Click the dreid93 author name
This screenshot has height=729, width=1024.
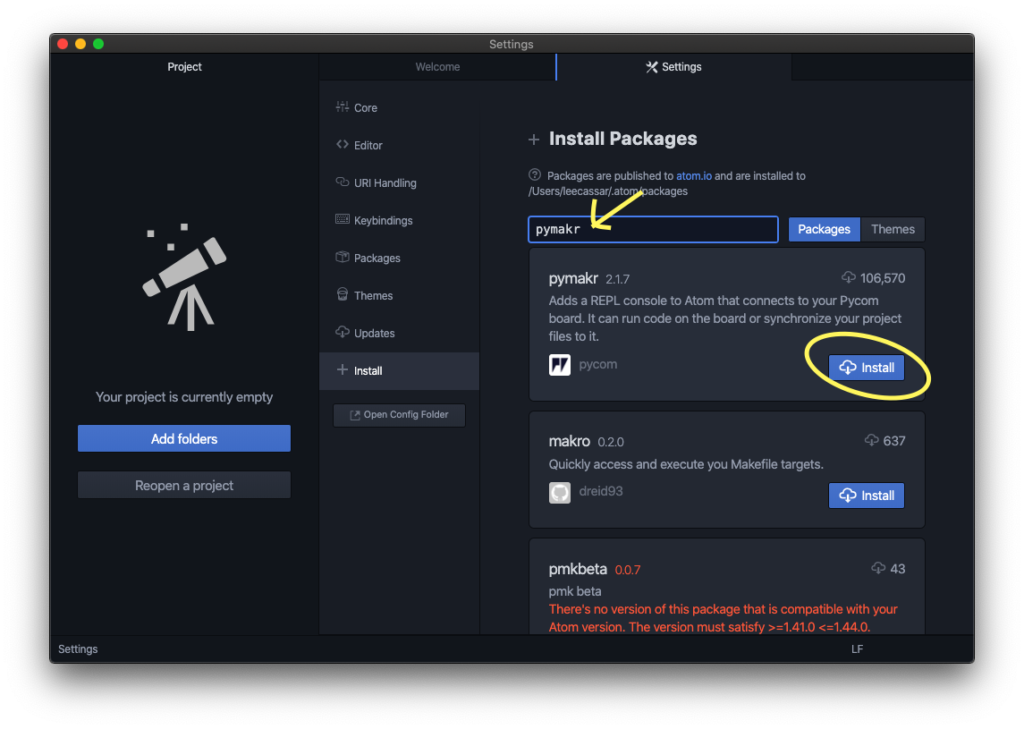601,491
